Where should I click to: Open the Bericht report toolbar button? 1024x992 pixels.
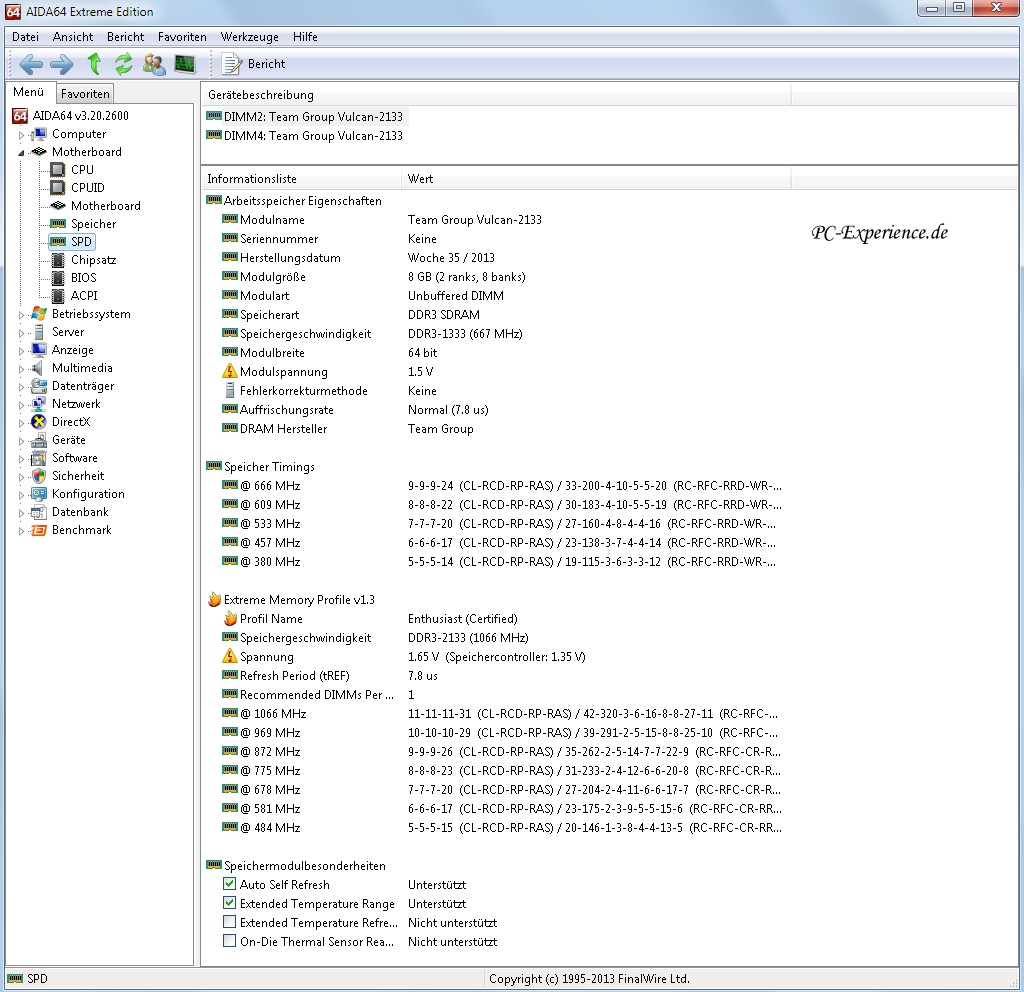click(254, 64)
